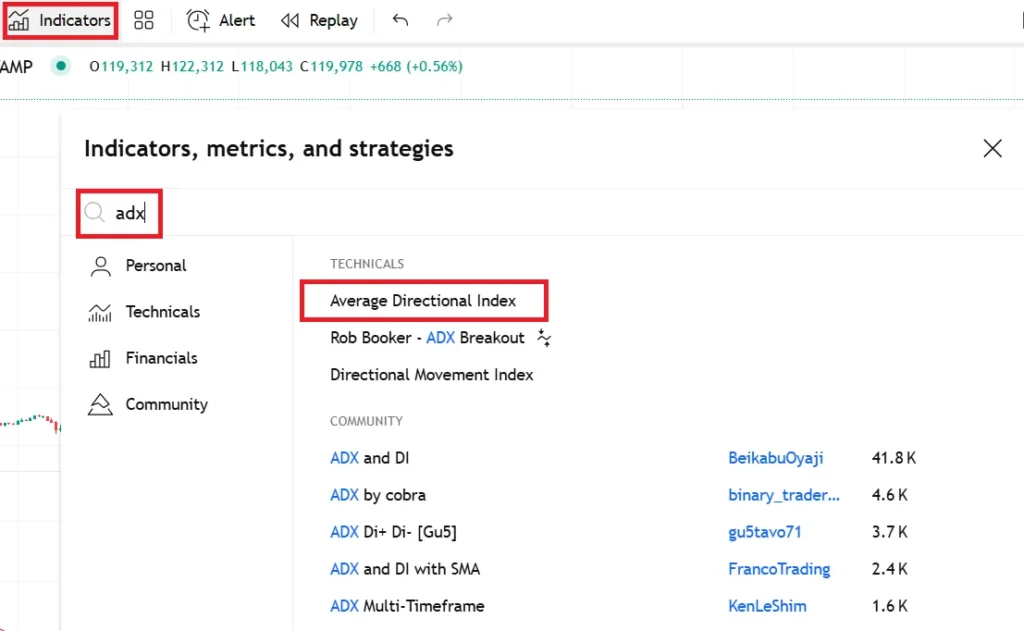This screenshot has width=1024, height=631.
Task: Create an Alert from the toolbar
Action: 221,20
